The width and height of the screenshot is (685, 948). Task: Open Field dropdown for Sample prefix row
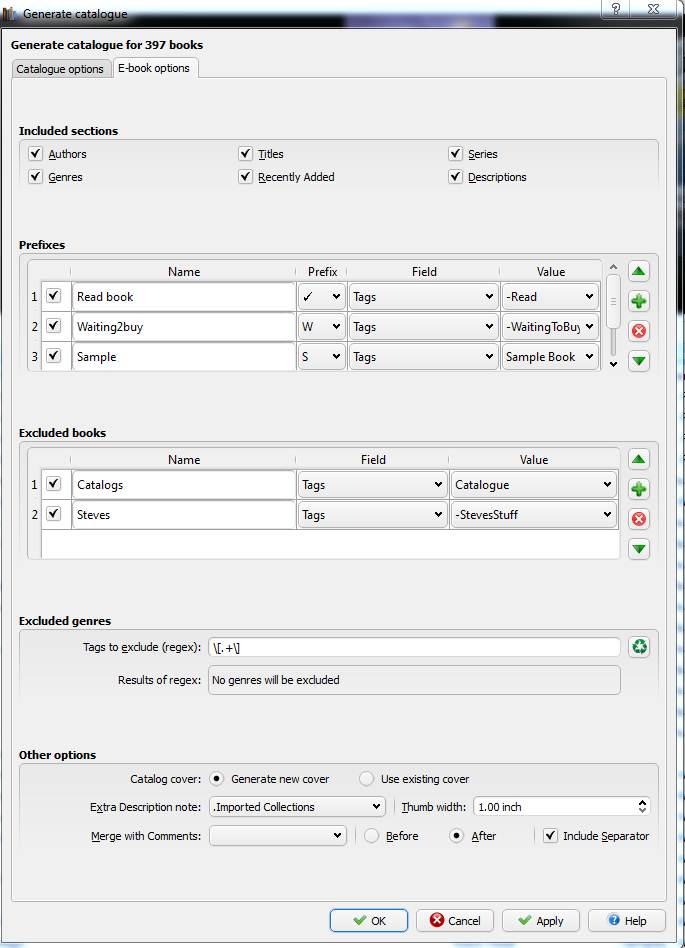[424, 357]
